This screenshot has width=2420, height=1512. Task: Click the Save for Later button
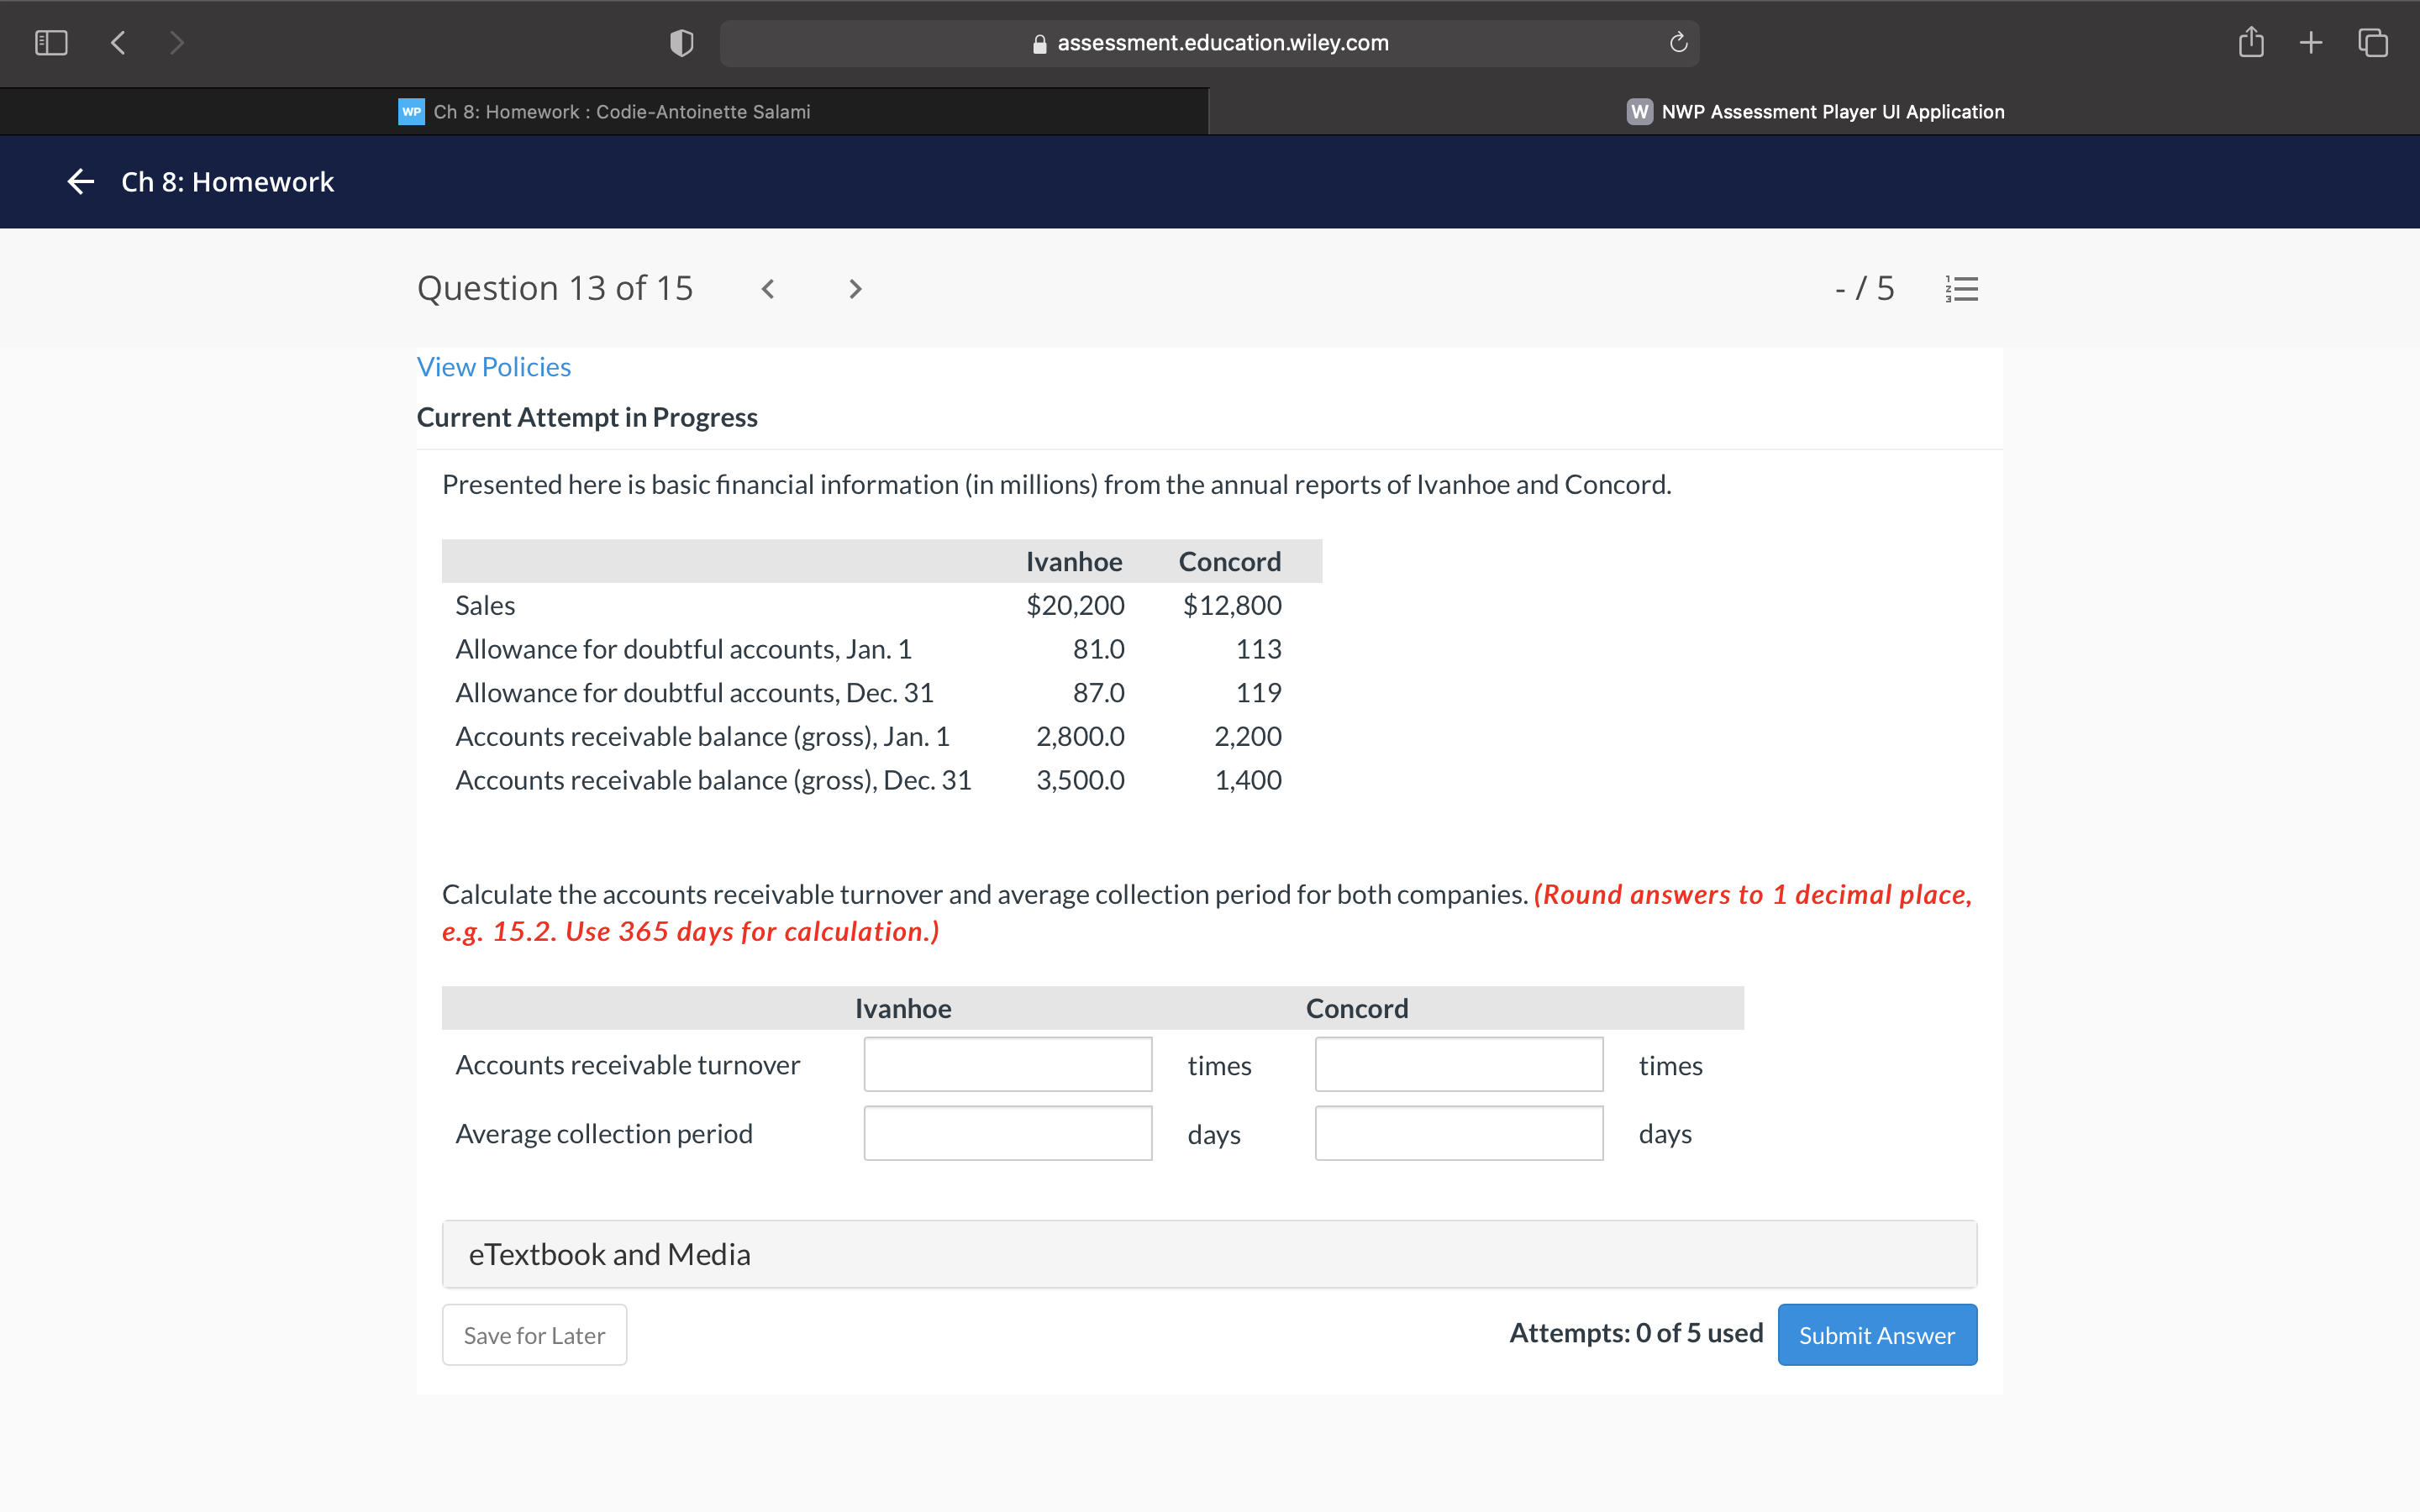(x=534, y=1334)
